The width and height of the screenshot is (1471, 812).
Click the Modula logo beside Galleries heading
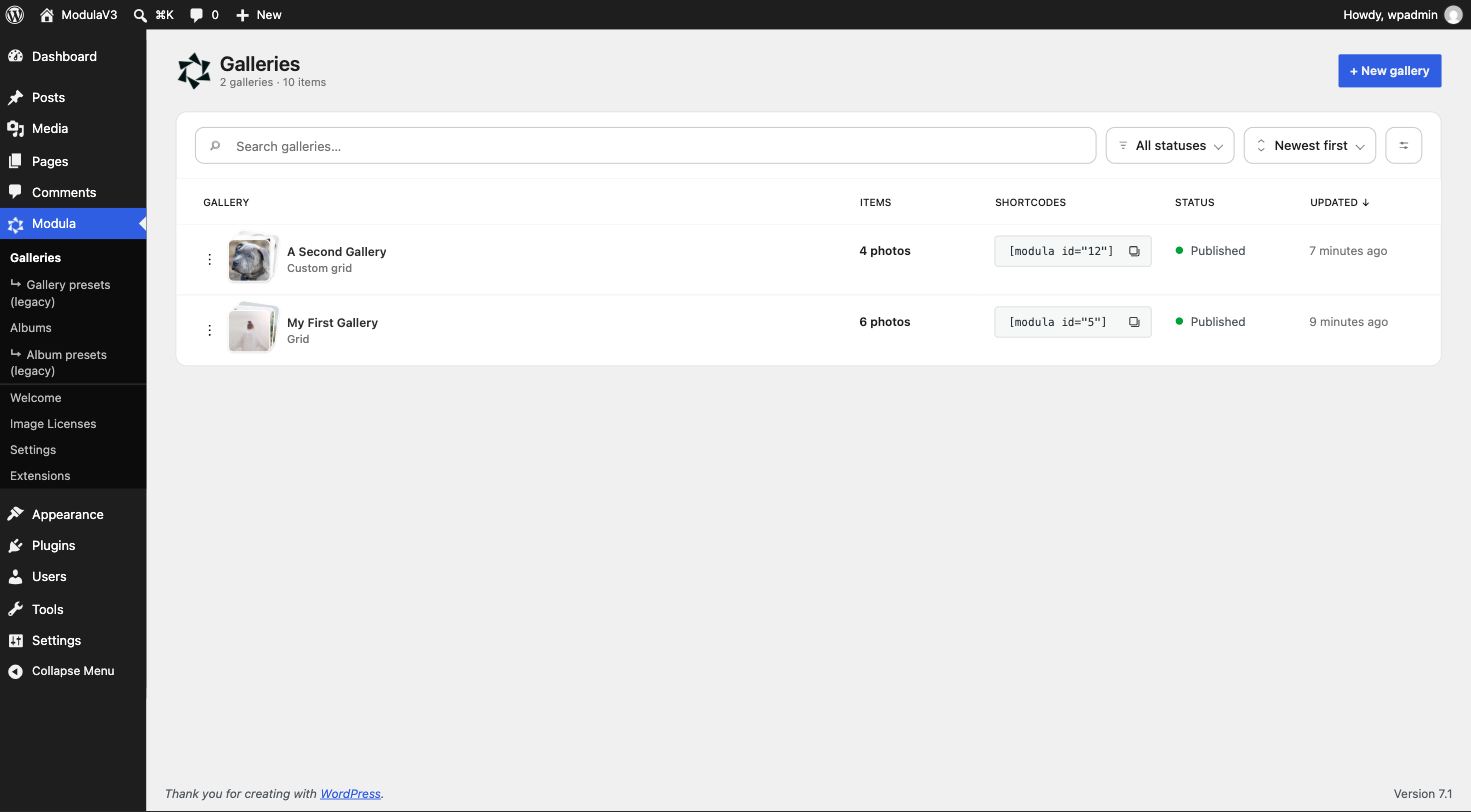click(x=194, y=71)
